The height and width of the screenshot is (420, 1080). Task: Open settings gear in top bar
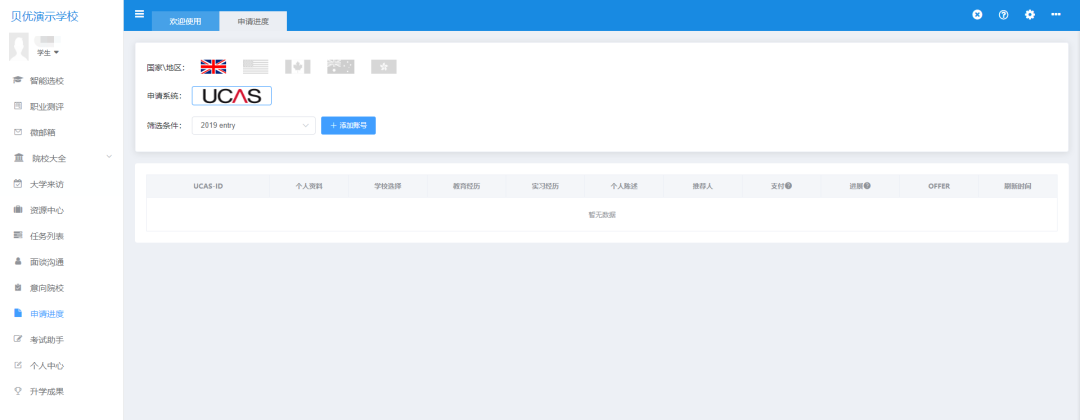click(1030, 15)
